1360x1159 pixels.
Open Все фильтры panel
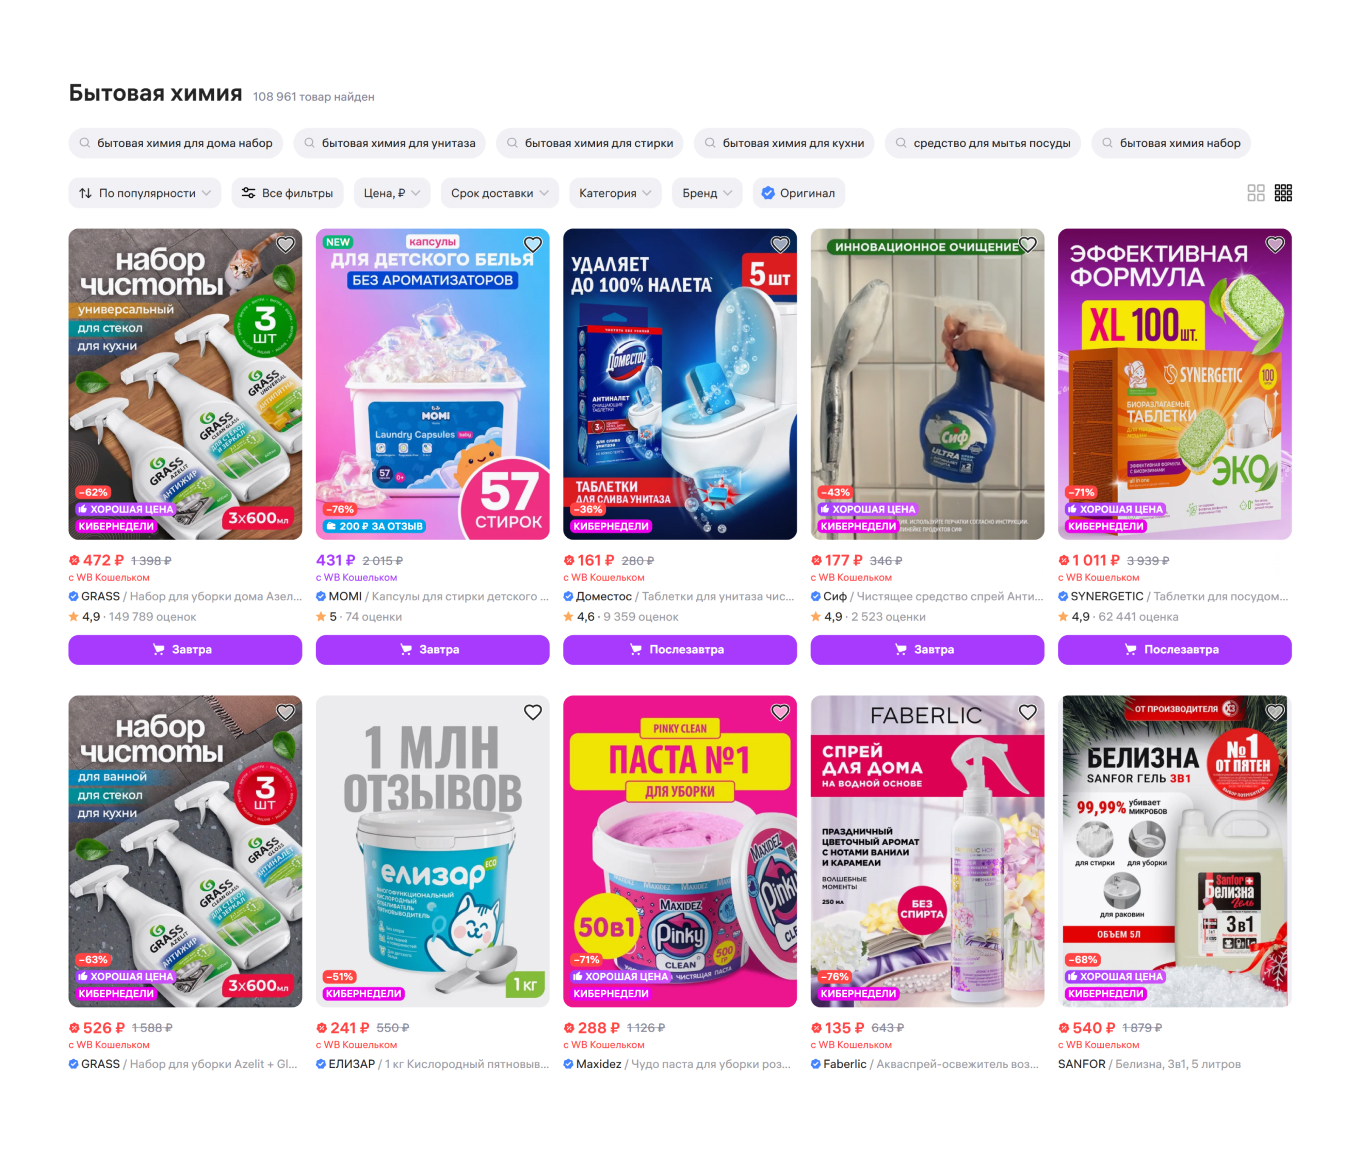(288, 193)
